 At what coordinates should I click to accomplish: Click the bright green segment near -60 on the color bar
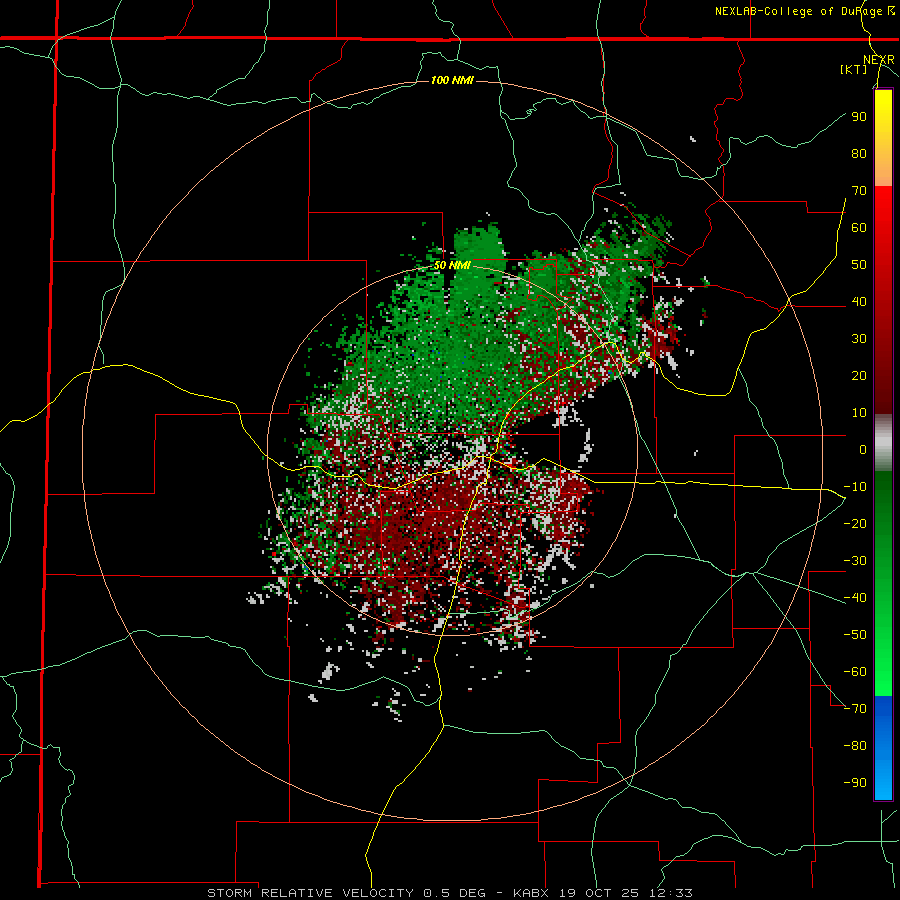click(883, 672)
